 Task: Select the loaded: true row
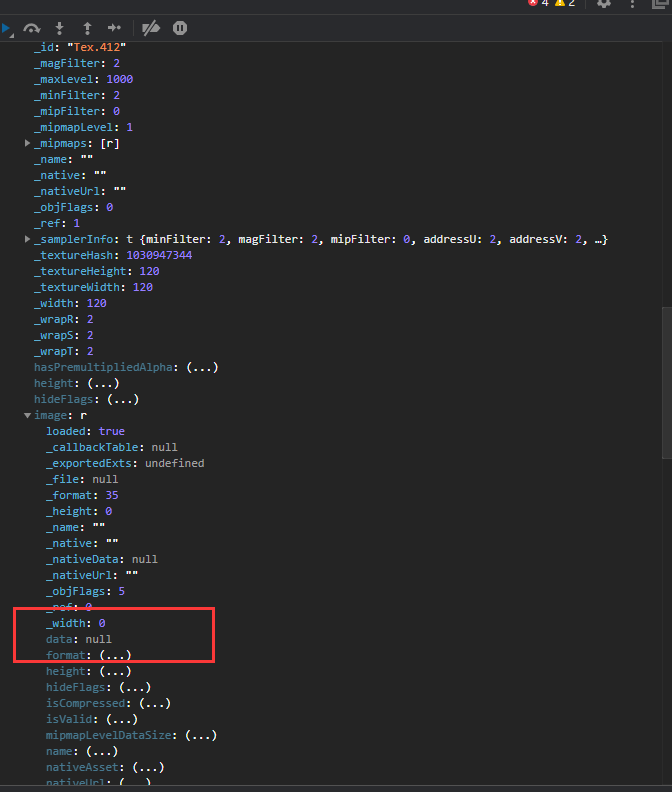[x=85, y=431]
